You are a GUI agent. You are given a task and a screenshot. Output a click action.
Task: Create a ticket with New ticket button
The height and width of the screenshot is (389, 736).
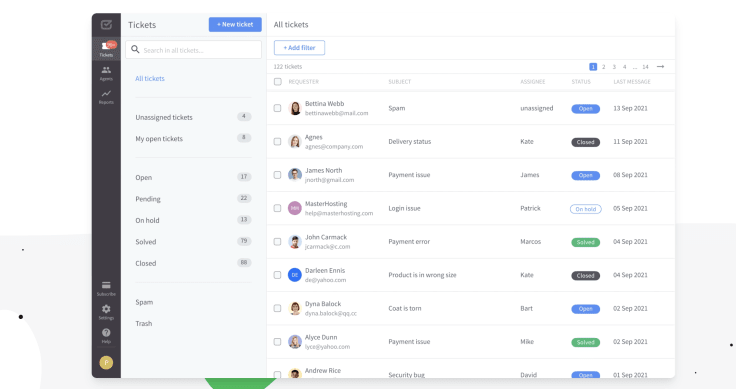coord(235,24)
